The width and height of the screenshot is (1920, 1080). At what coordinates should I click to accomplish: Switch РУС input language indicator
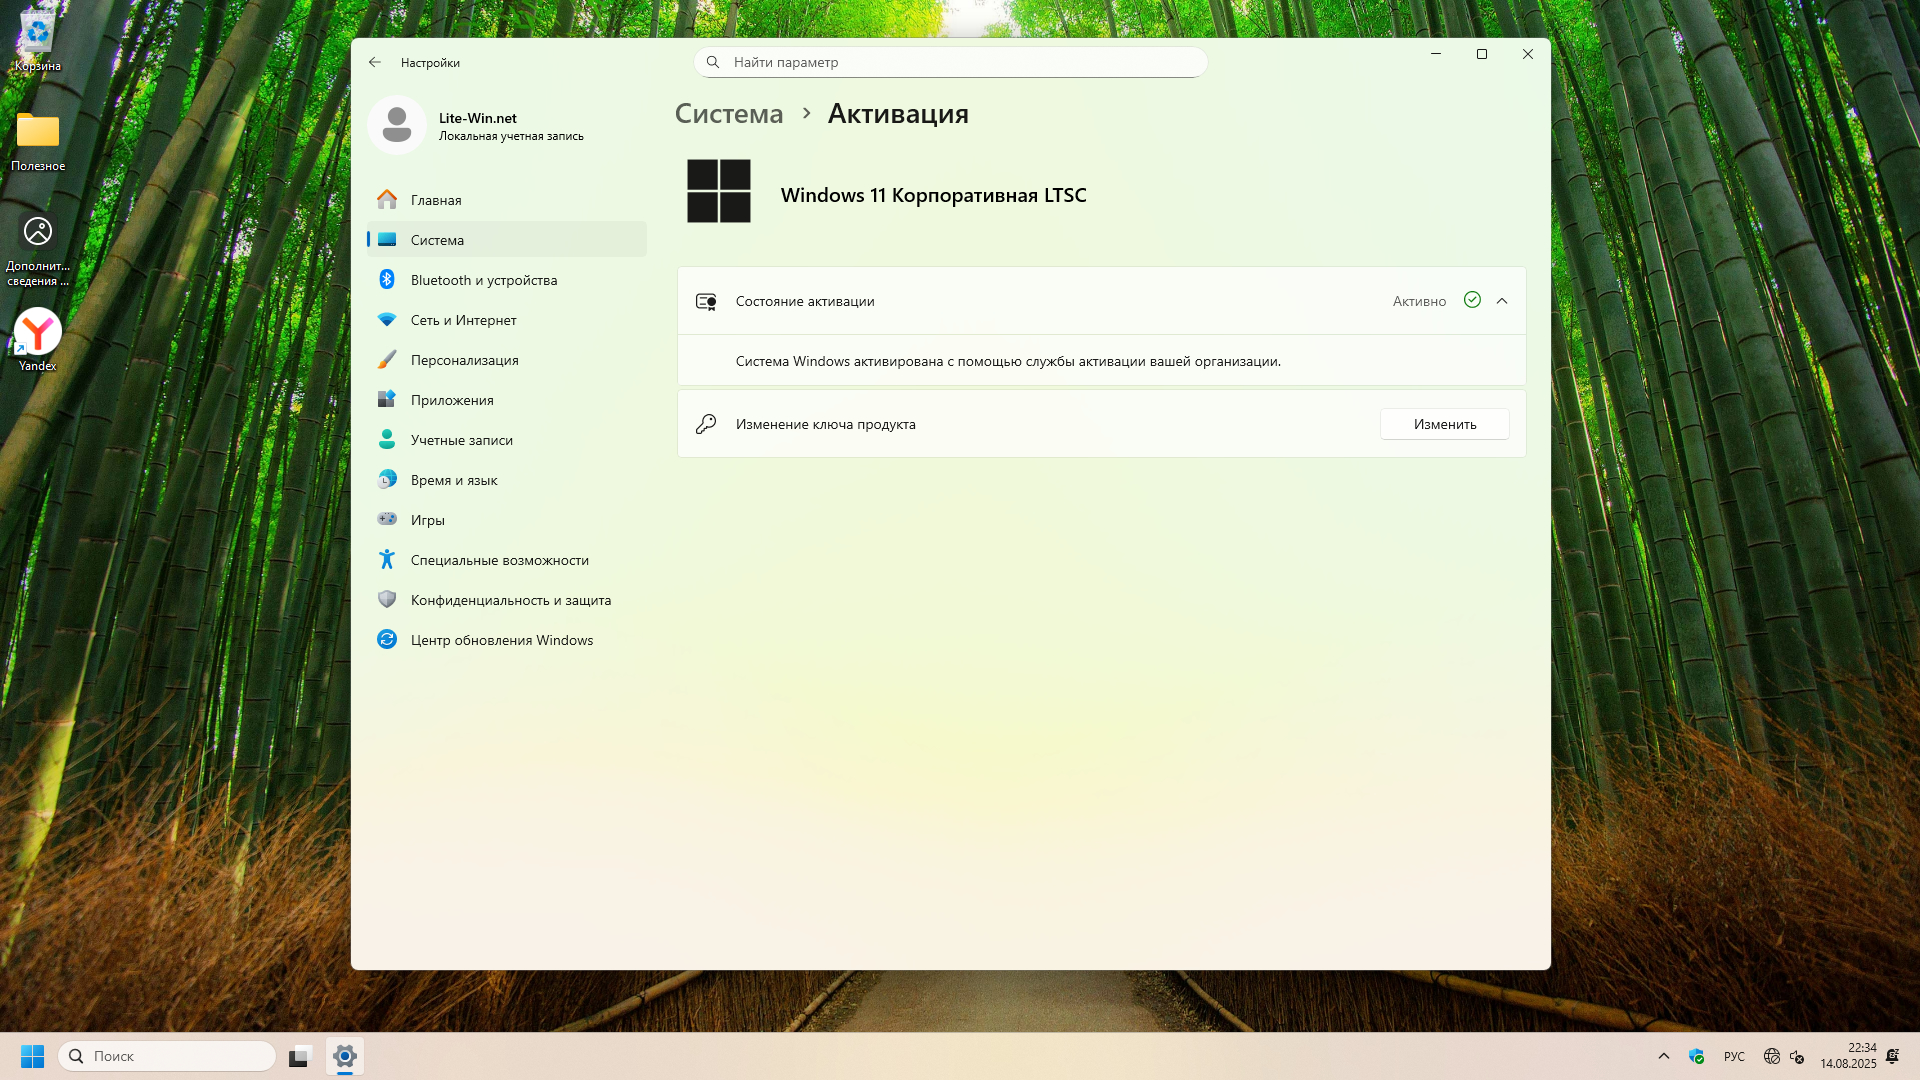(1734, 1056)
